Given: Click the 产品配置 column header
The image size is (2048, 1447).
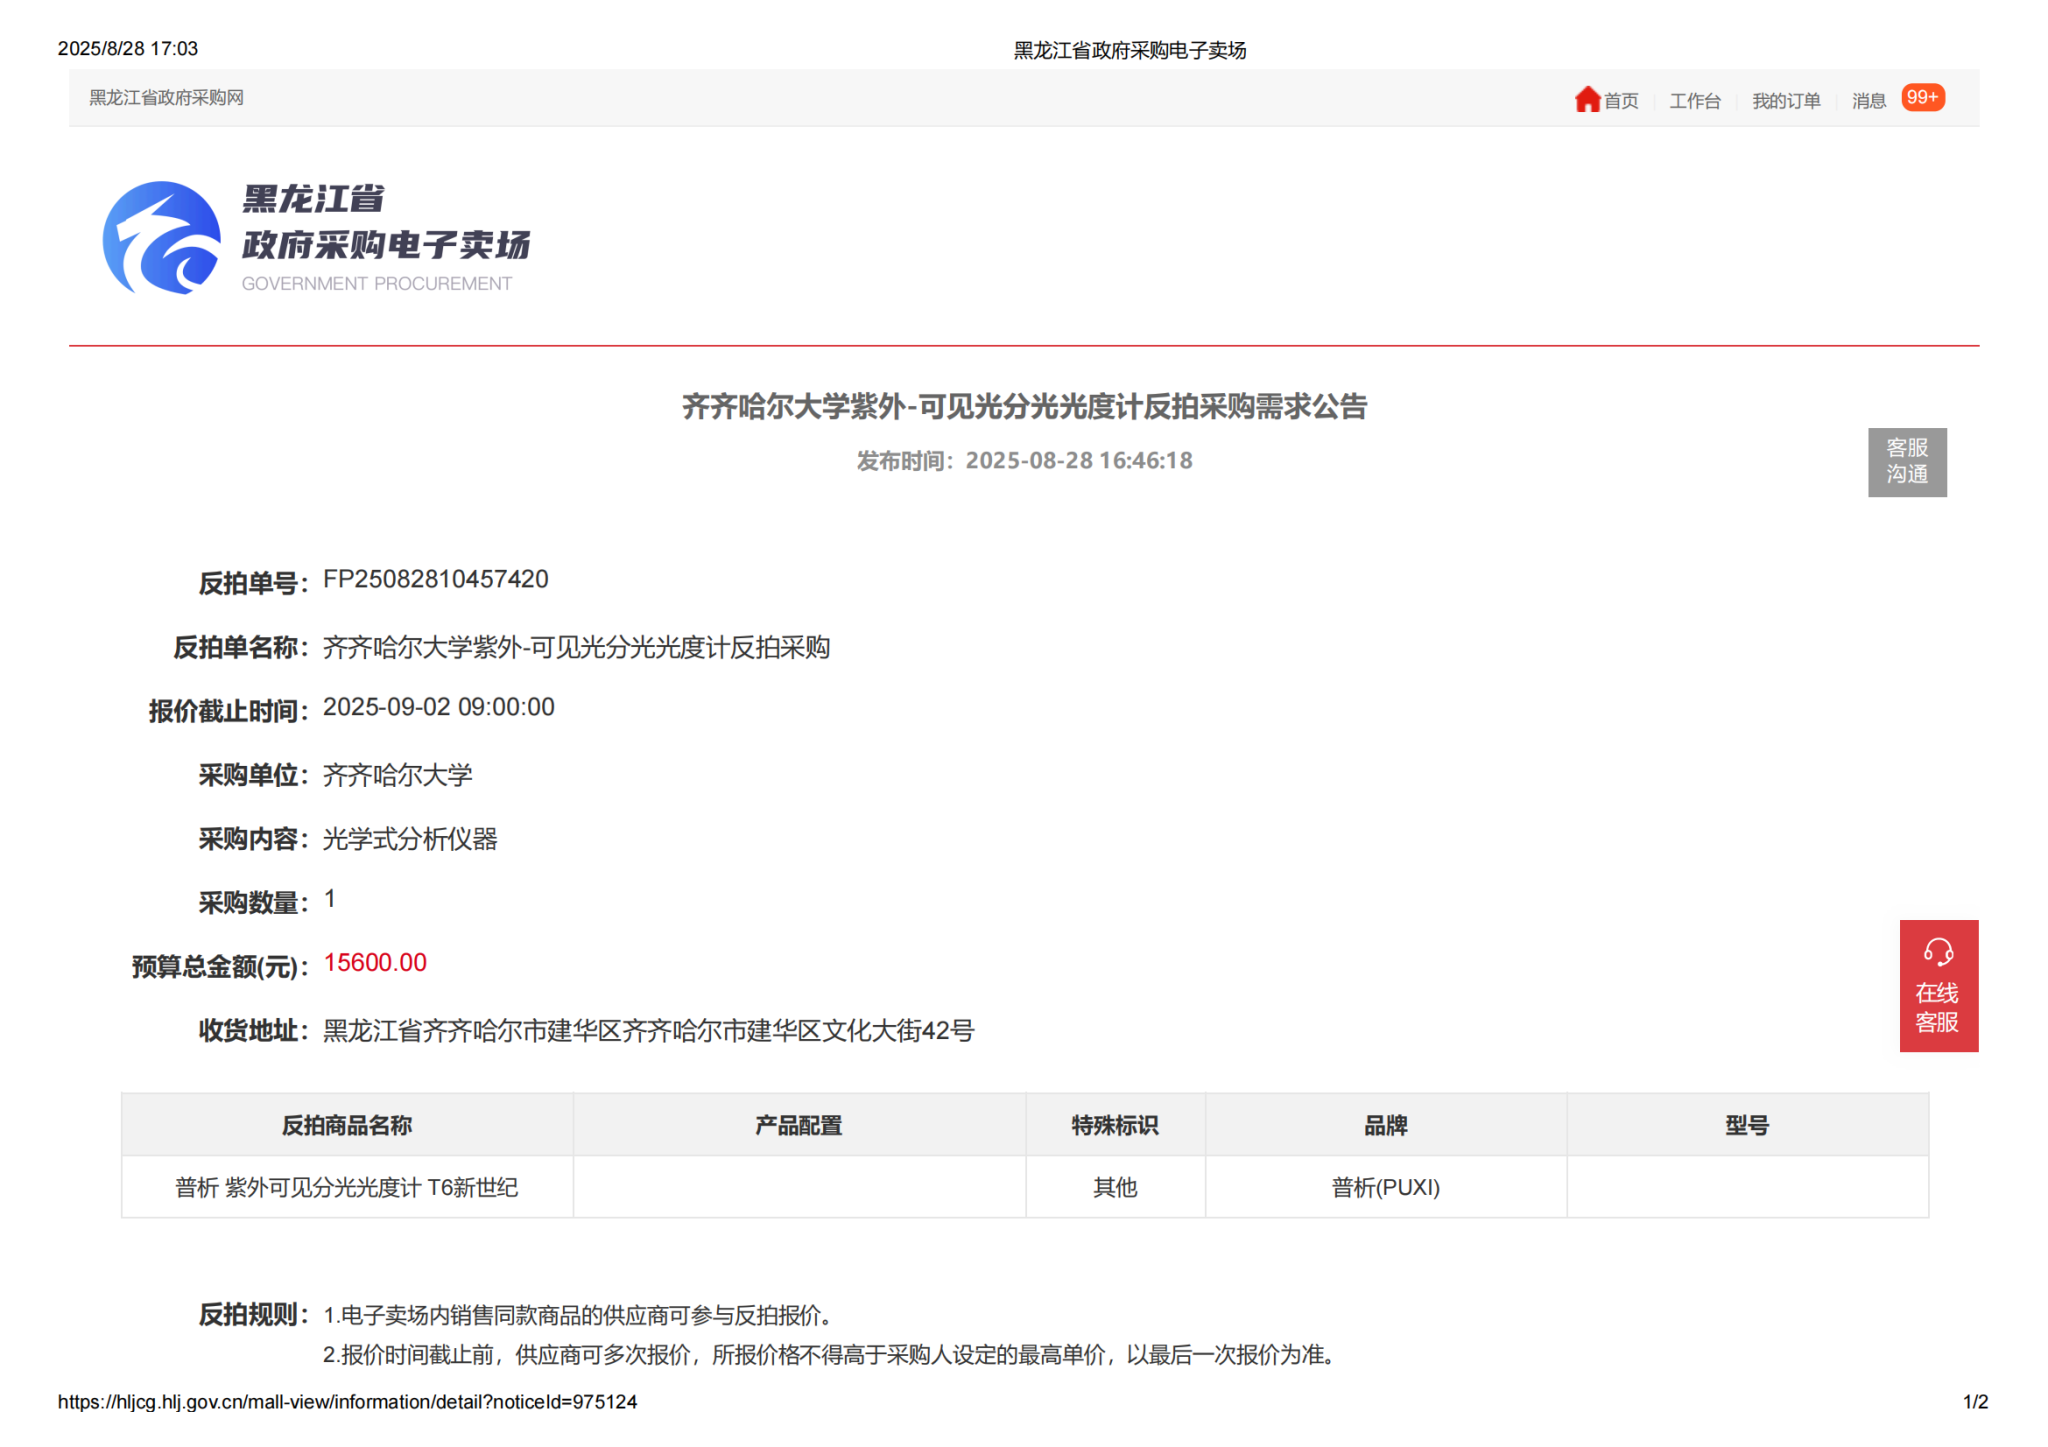Looking at the screenshot, I should coord(798,1126).
